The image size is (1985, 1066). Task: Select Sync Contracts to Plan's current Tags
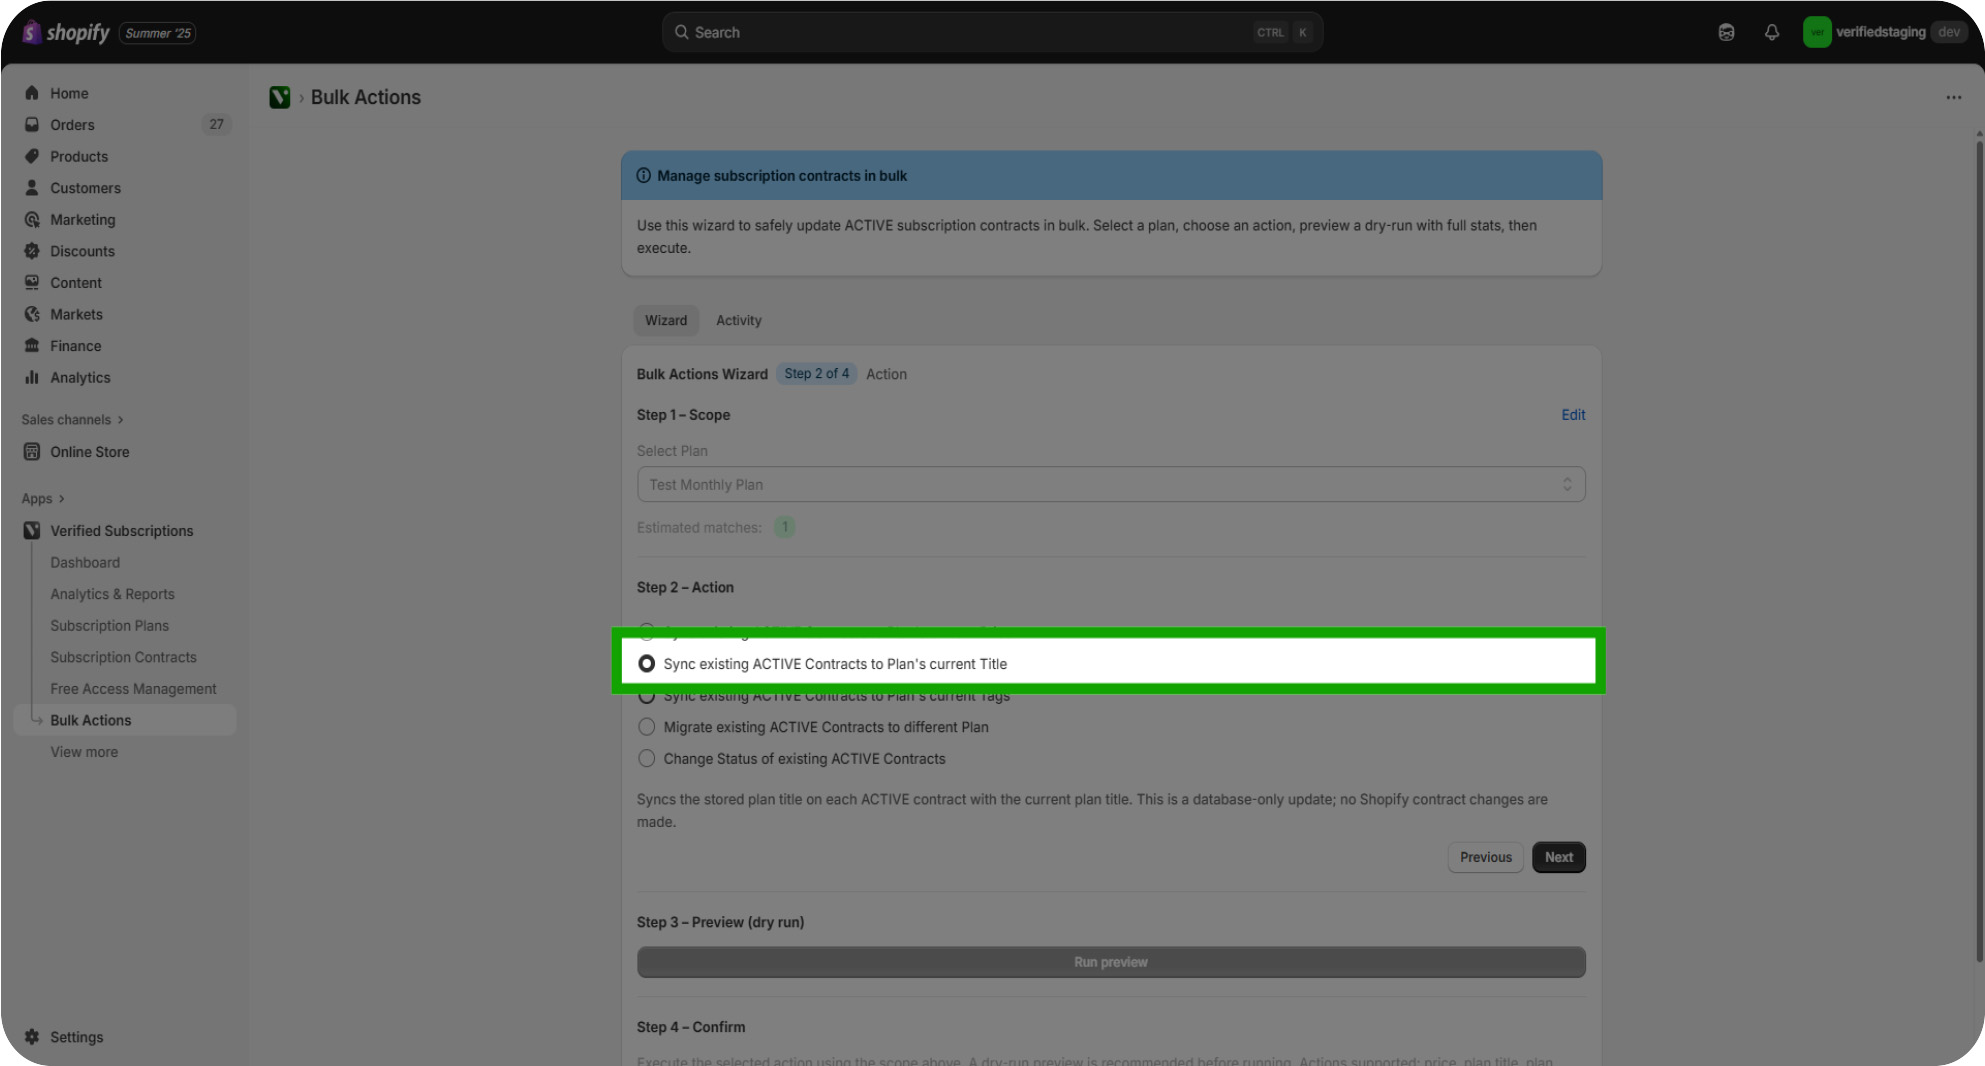pyautogui.click(x=647, y=696)
